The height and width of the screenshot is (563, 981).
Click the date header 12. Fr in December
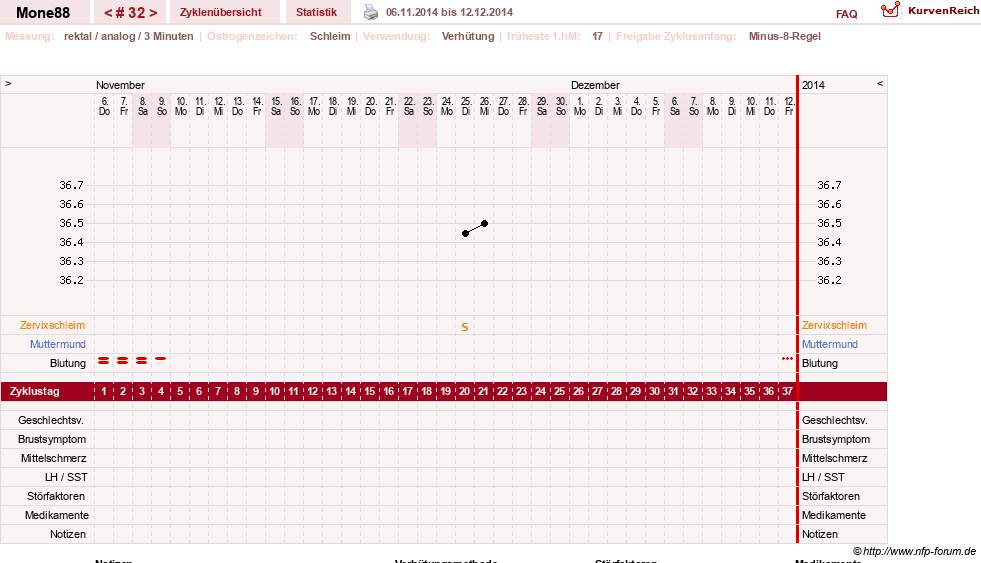tap(789, 106)
